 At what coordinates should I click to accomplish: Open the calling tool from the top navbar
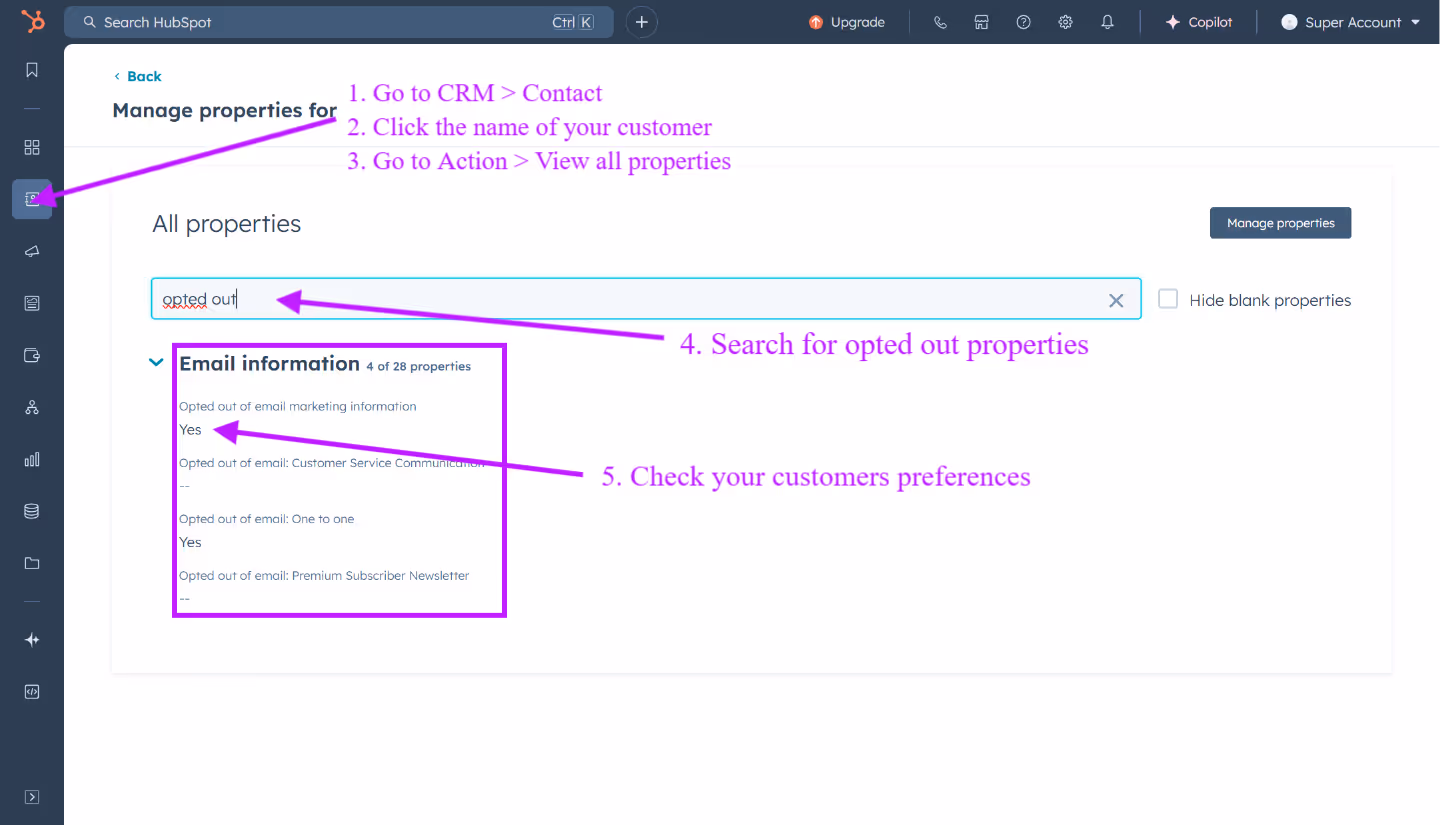coord(939,21)
